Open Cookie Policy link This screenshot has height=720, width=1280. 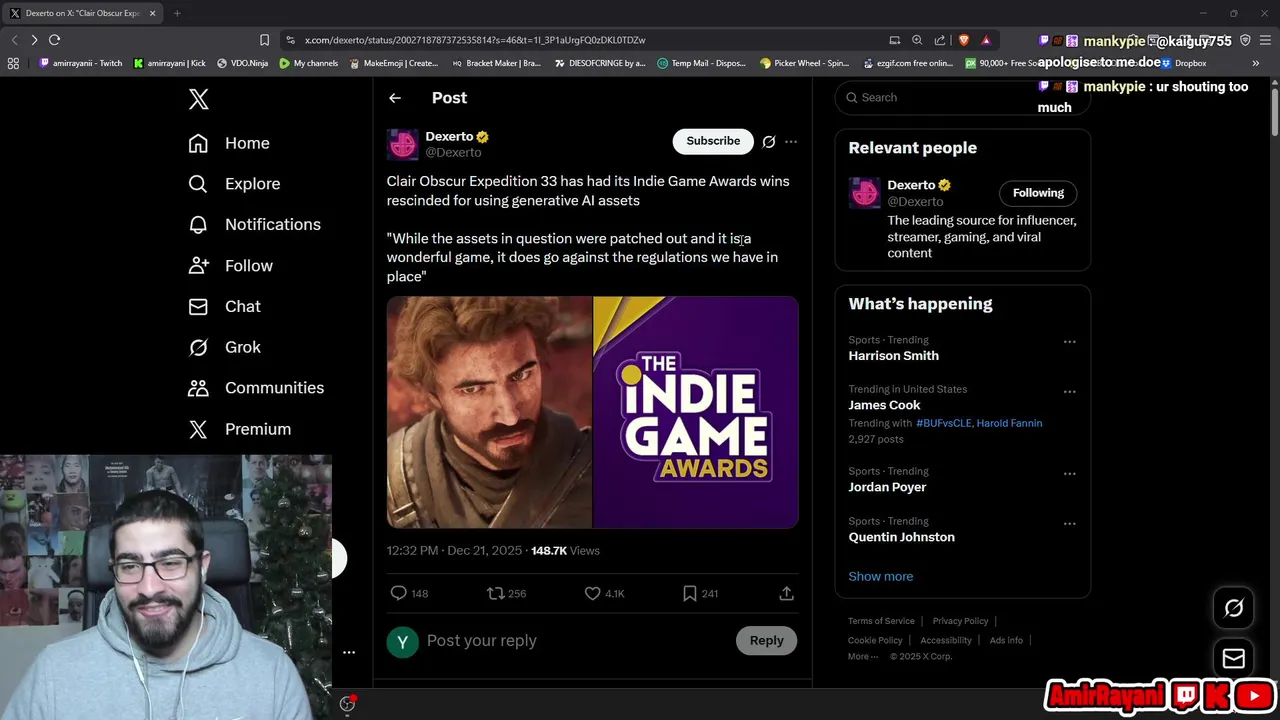[x=875, y=640]
